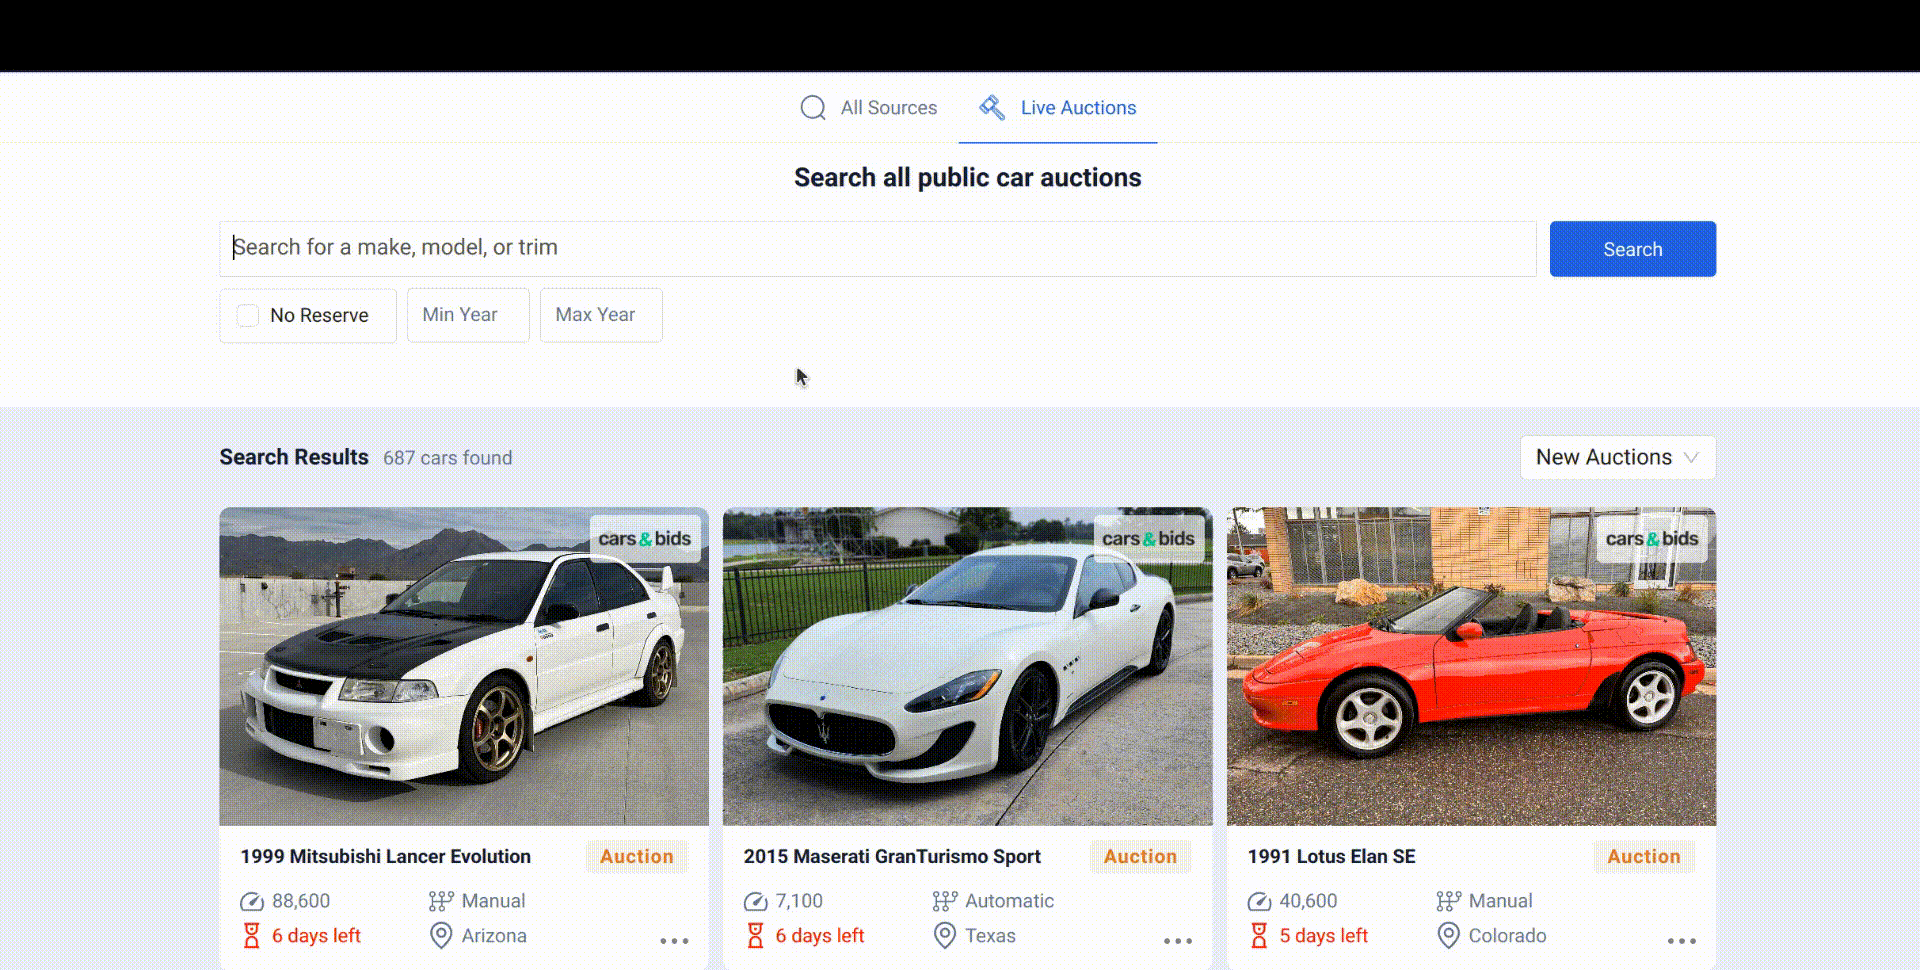1920x970 pixels.
Task: Click the location pin icon next to Texas
Action: [x=945, y=936]
